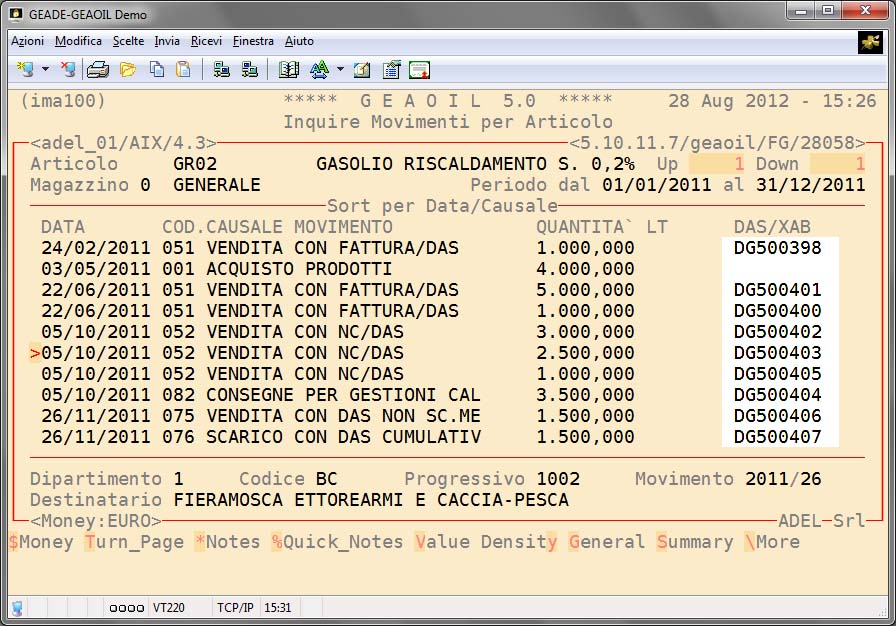Image resolution: width=896 pixels, height=626 pixels.
Task: Click the Turn_Page command
Action: pyautogui.click(x=135, y=541)
